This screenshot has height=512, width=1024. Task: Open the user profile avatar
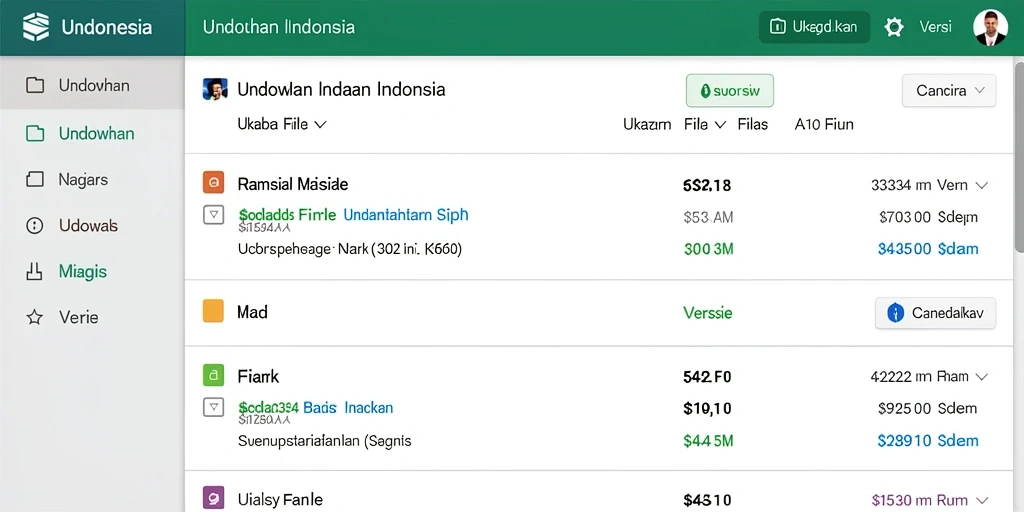click(x=990, y=27)
